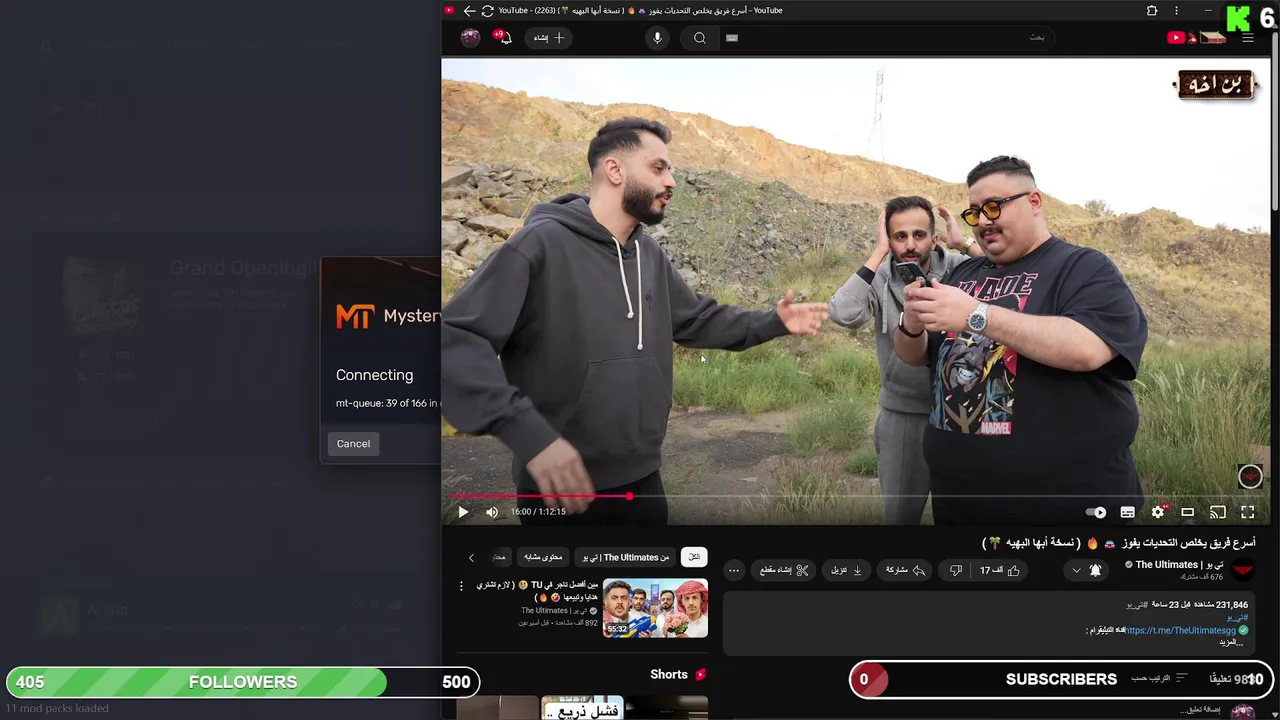Expand the subscription notification bell dropdown
The width and height of the screenshot is (1280, 720).
pos(1086,570)
